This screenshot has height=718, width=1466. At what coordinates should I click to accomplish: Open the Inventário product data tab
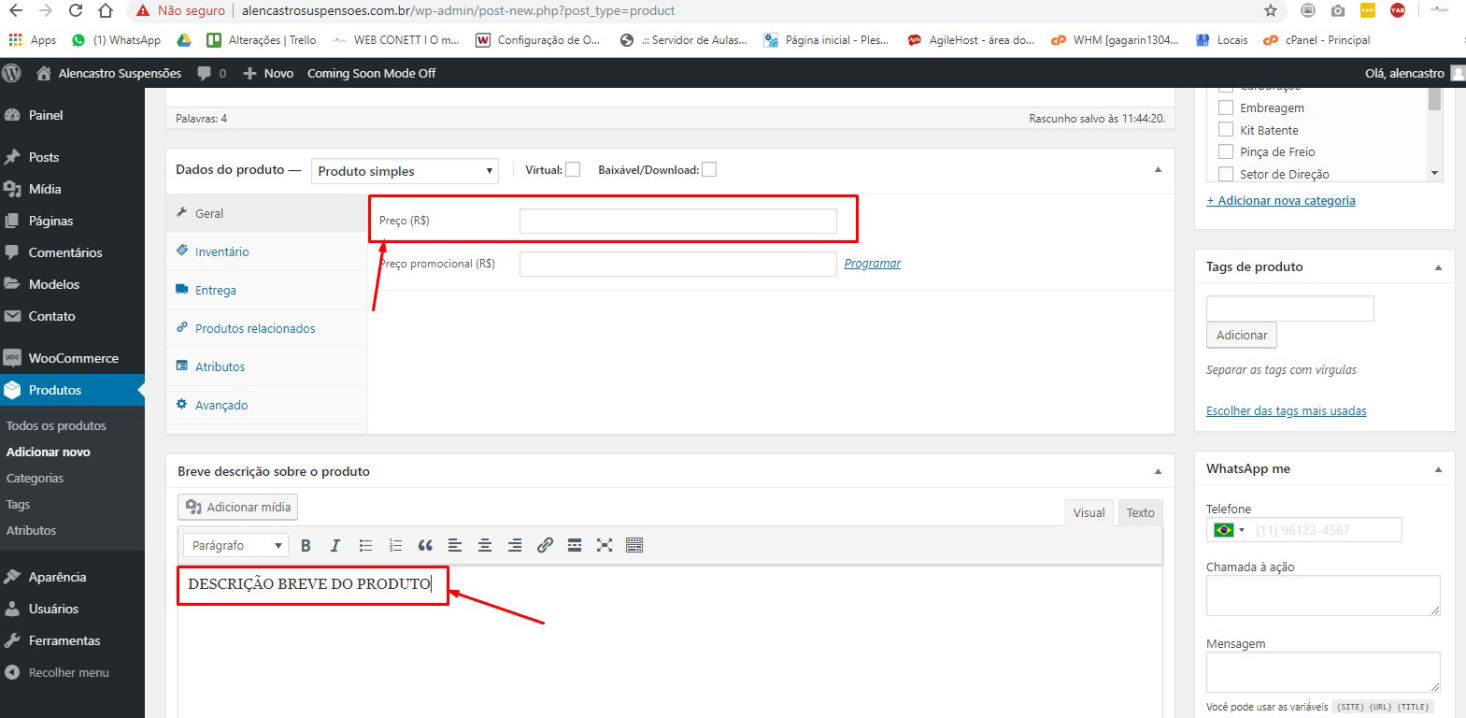coord(222,252)
